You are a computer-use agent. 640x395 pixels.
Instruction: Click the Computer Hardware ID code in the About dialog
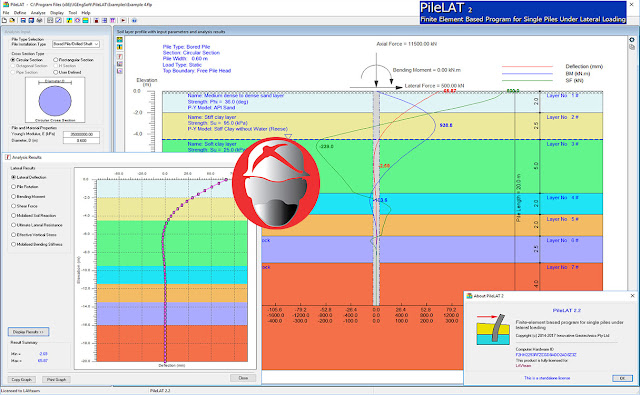click(546, 355)
